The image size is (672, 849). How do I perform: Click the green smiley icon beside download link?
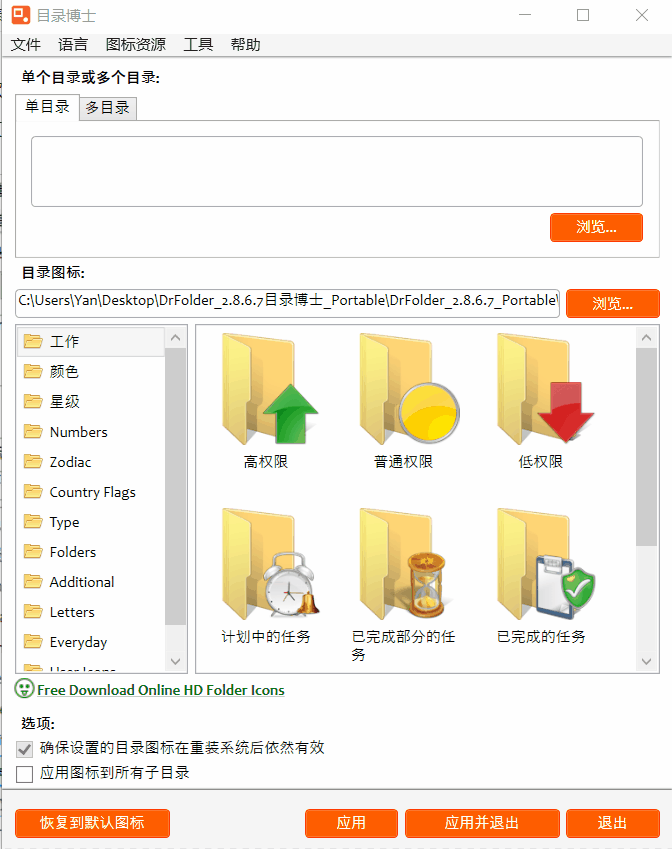[24, 689]
